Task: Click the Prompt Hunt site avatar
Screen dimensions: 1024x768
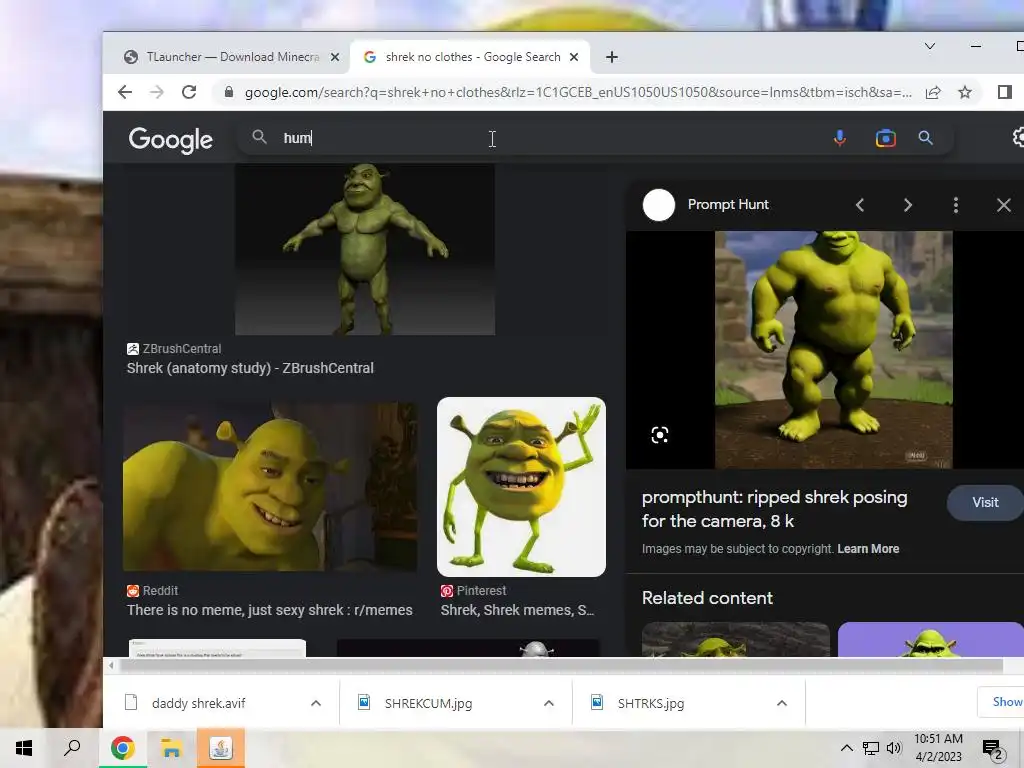Action: (658, 205)
